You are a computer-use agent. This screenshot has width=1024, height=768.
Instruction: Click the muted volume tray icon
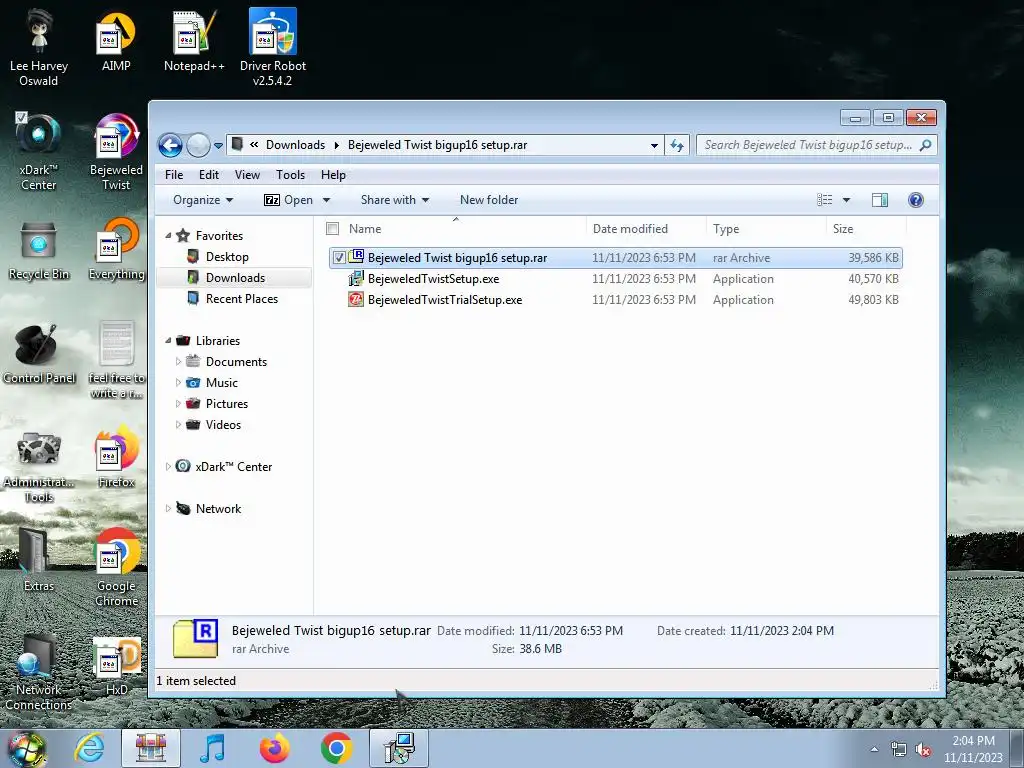(923, 750)
